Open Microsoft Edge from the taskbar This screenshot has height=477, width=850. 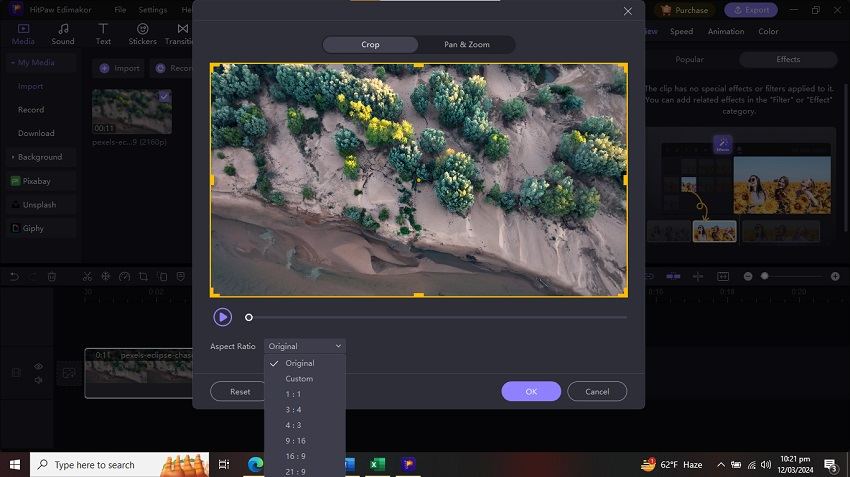tap(255, 465)
